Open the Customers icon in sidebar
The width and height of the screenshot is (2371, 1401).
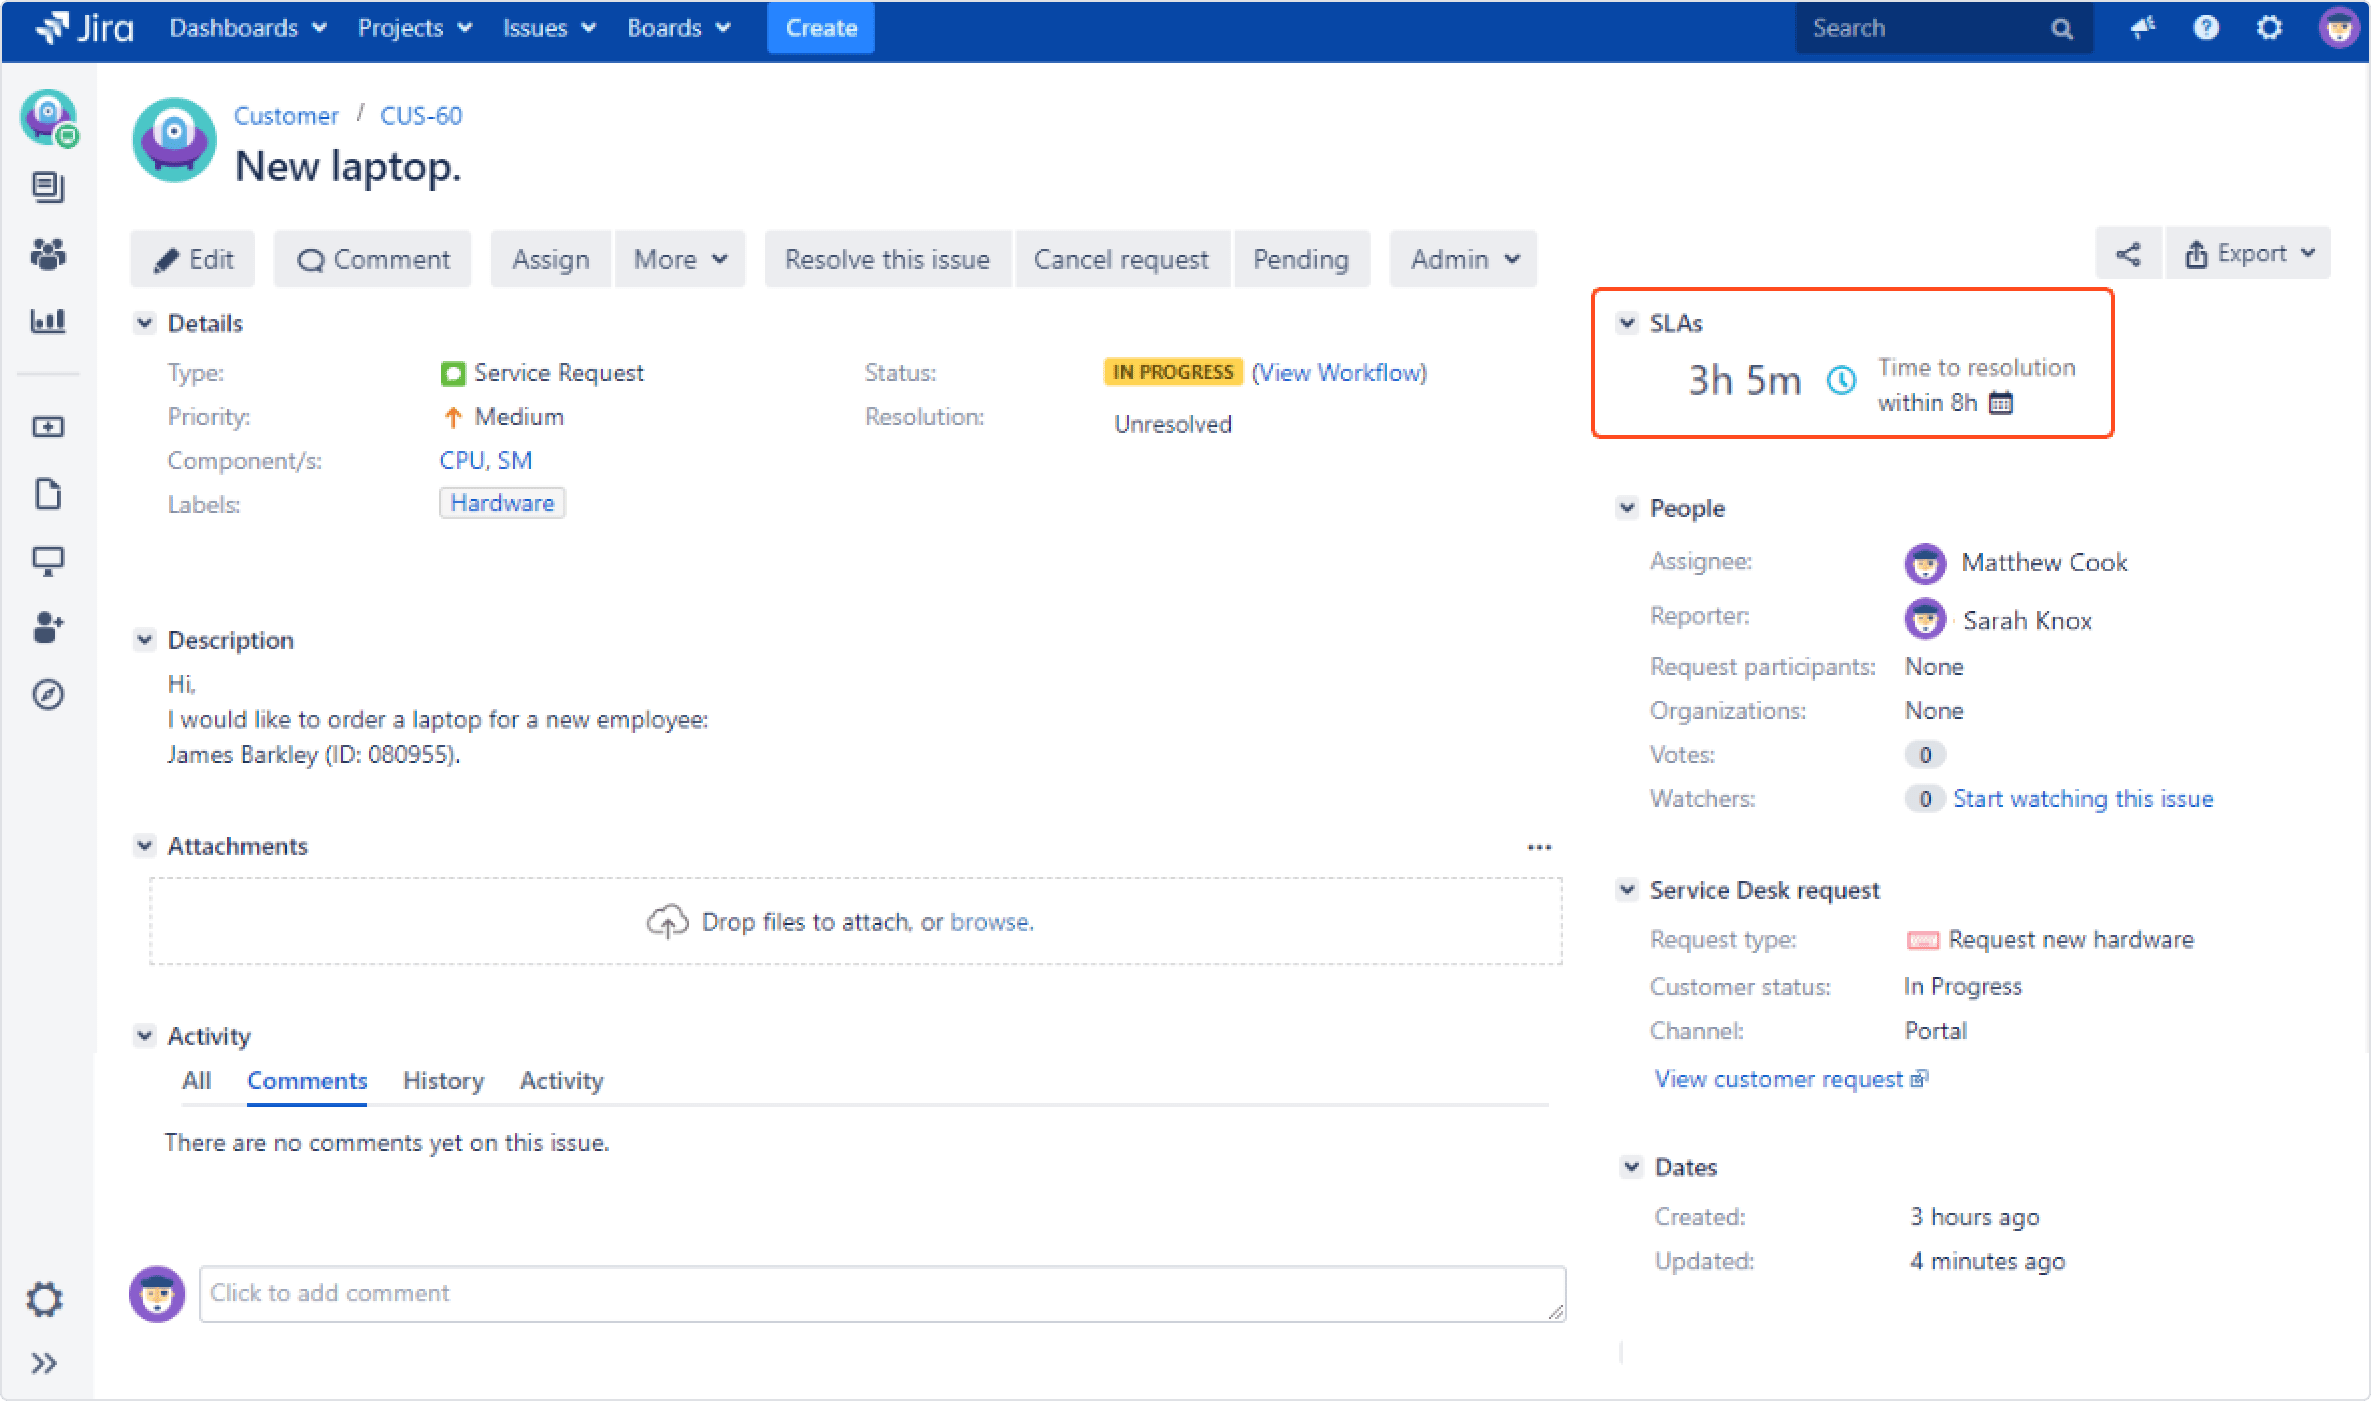tap(47, 255)
